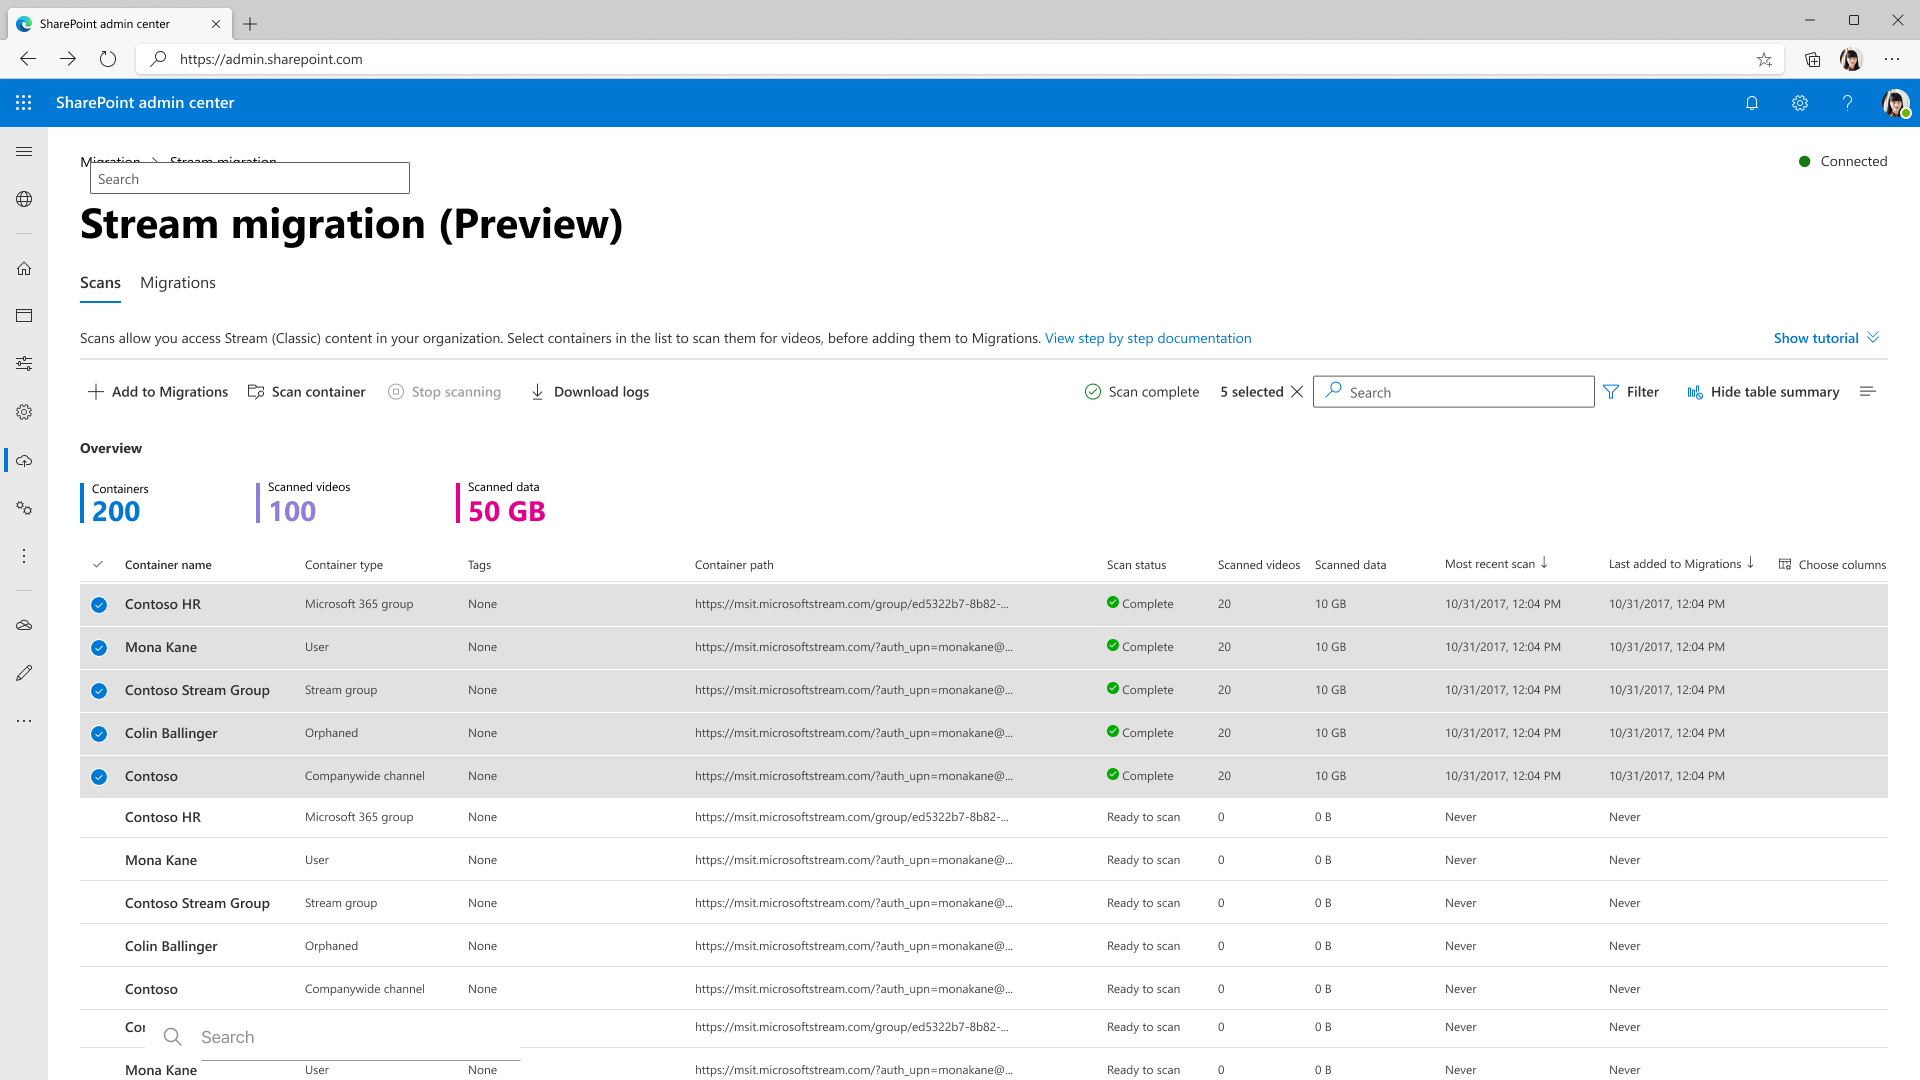Click the Scan container icon button
The image size is (1920, 1080).
[x=257, y=390]
